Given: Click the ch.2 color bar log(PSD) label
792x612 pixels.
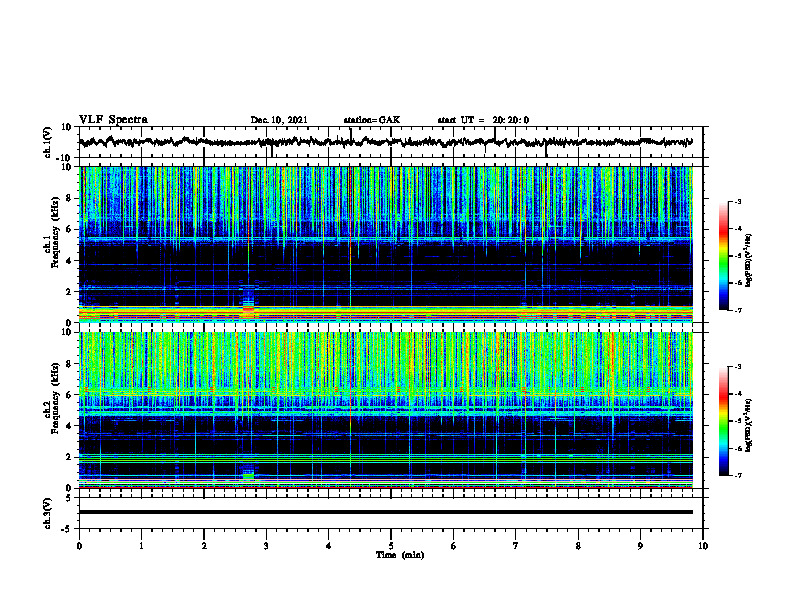Looking at the screenshot, I should point(748,425).
